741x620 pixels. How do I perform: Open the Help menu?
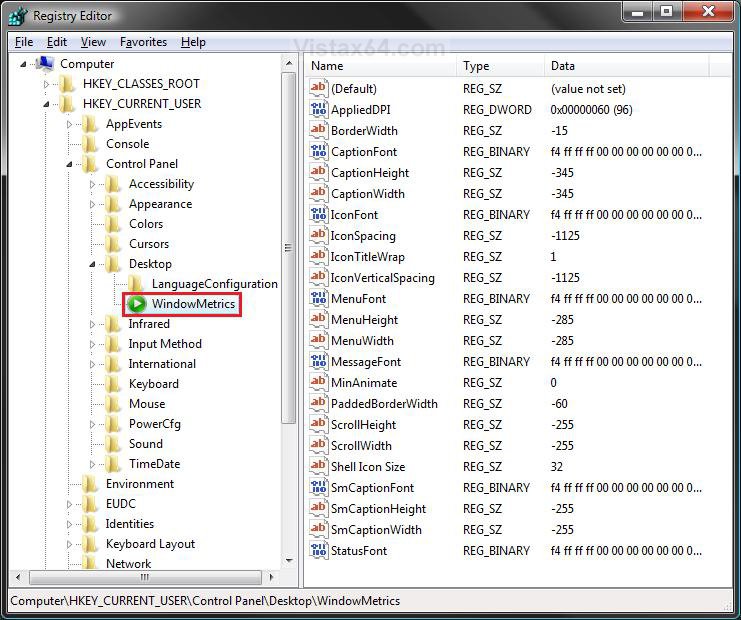pos(193,42)
